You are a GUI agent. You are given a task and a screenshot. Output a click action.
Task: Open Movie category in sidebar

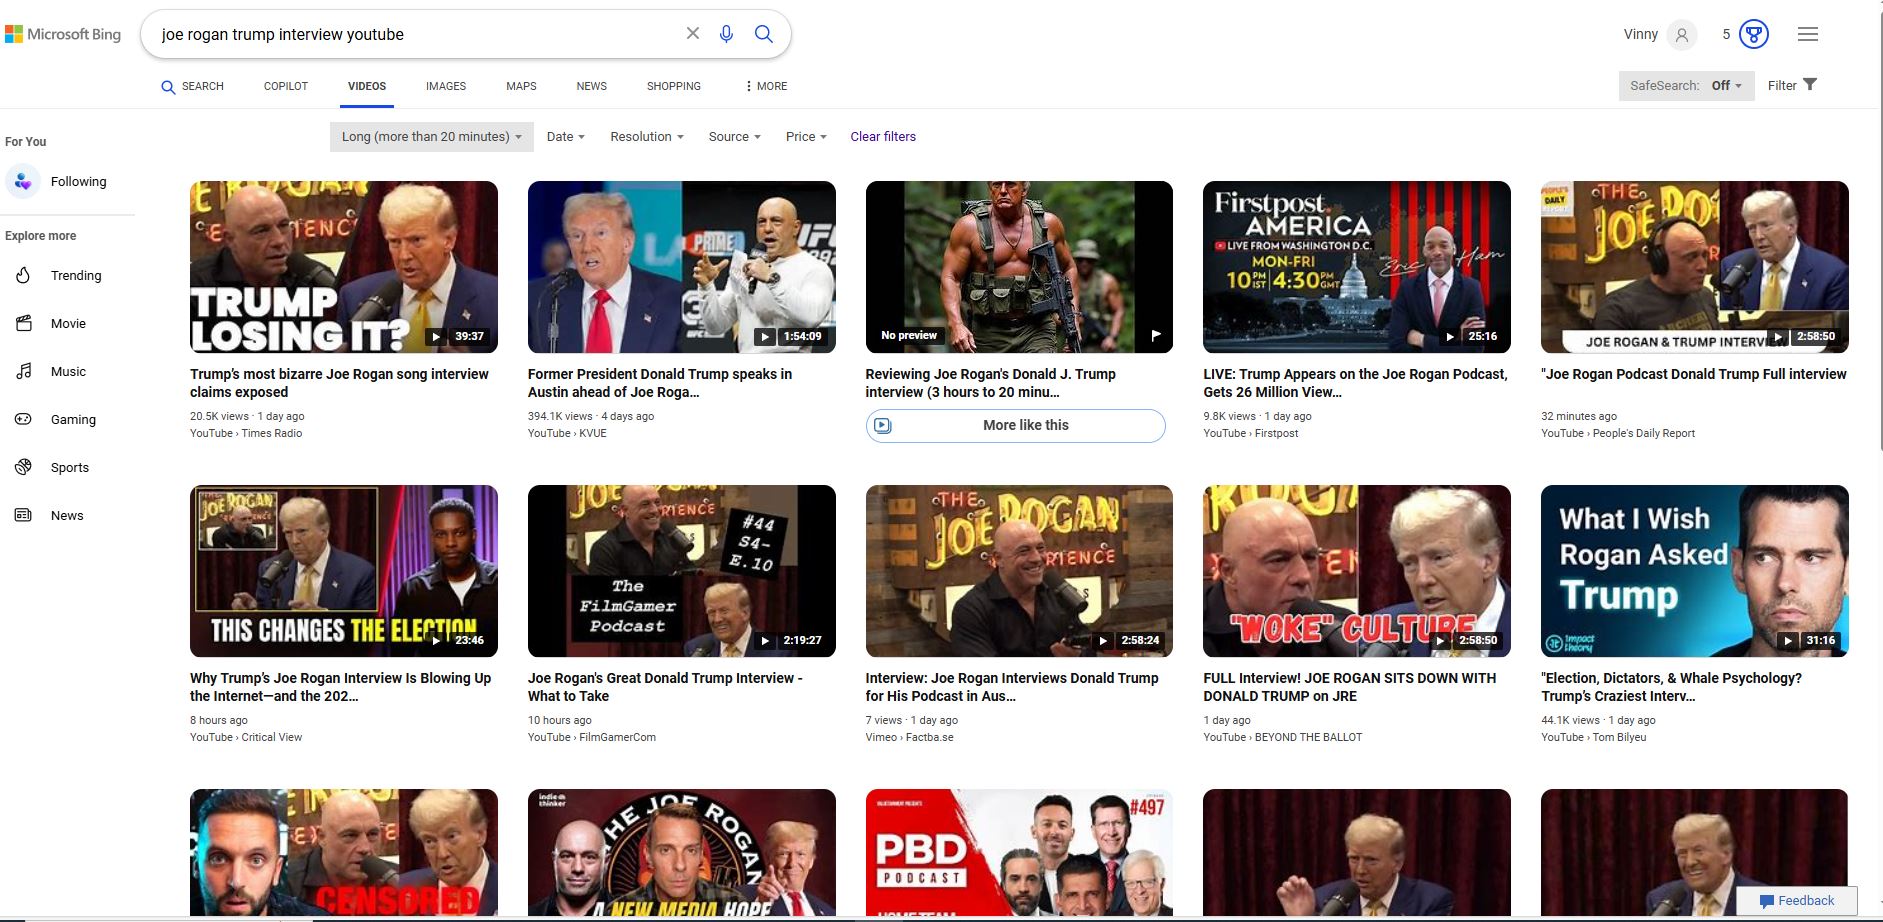(67, 324)
